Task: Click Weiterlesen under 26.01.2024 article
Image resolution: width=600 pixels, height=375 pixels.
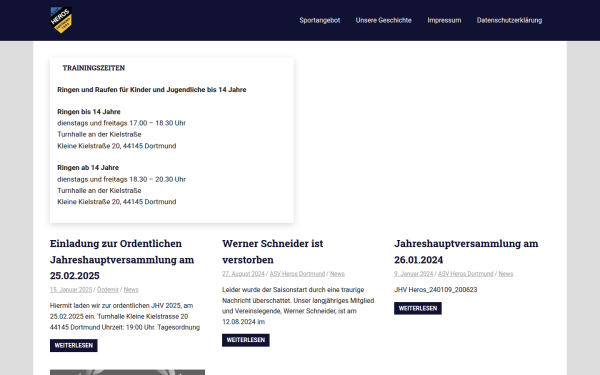Action: (418, 308)
